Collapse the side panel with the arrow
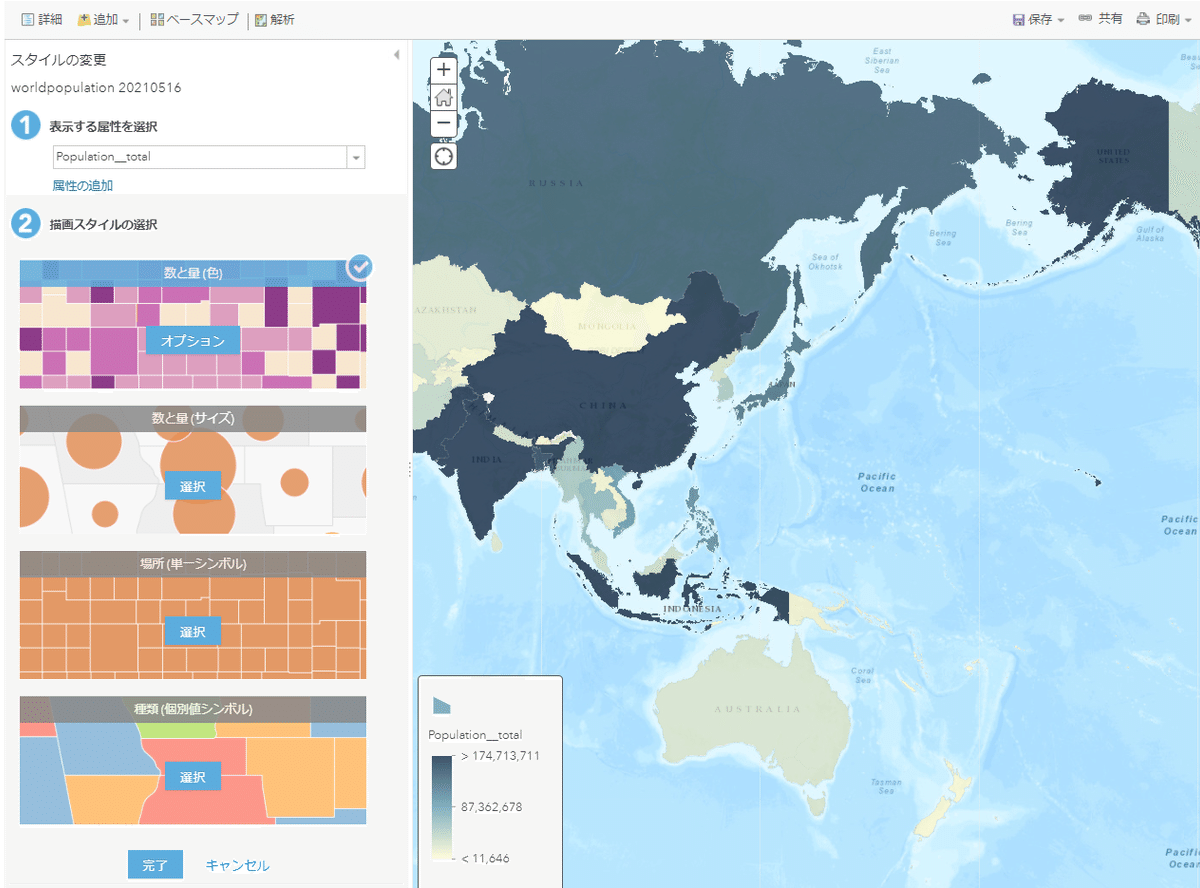Screen dimensions: 1200x888 point(396,55)
